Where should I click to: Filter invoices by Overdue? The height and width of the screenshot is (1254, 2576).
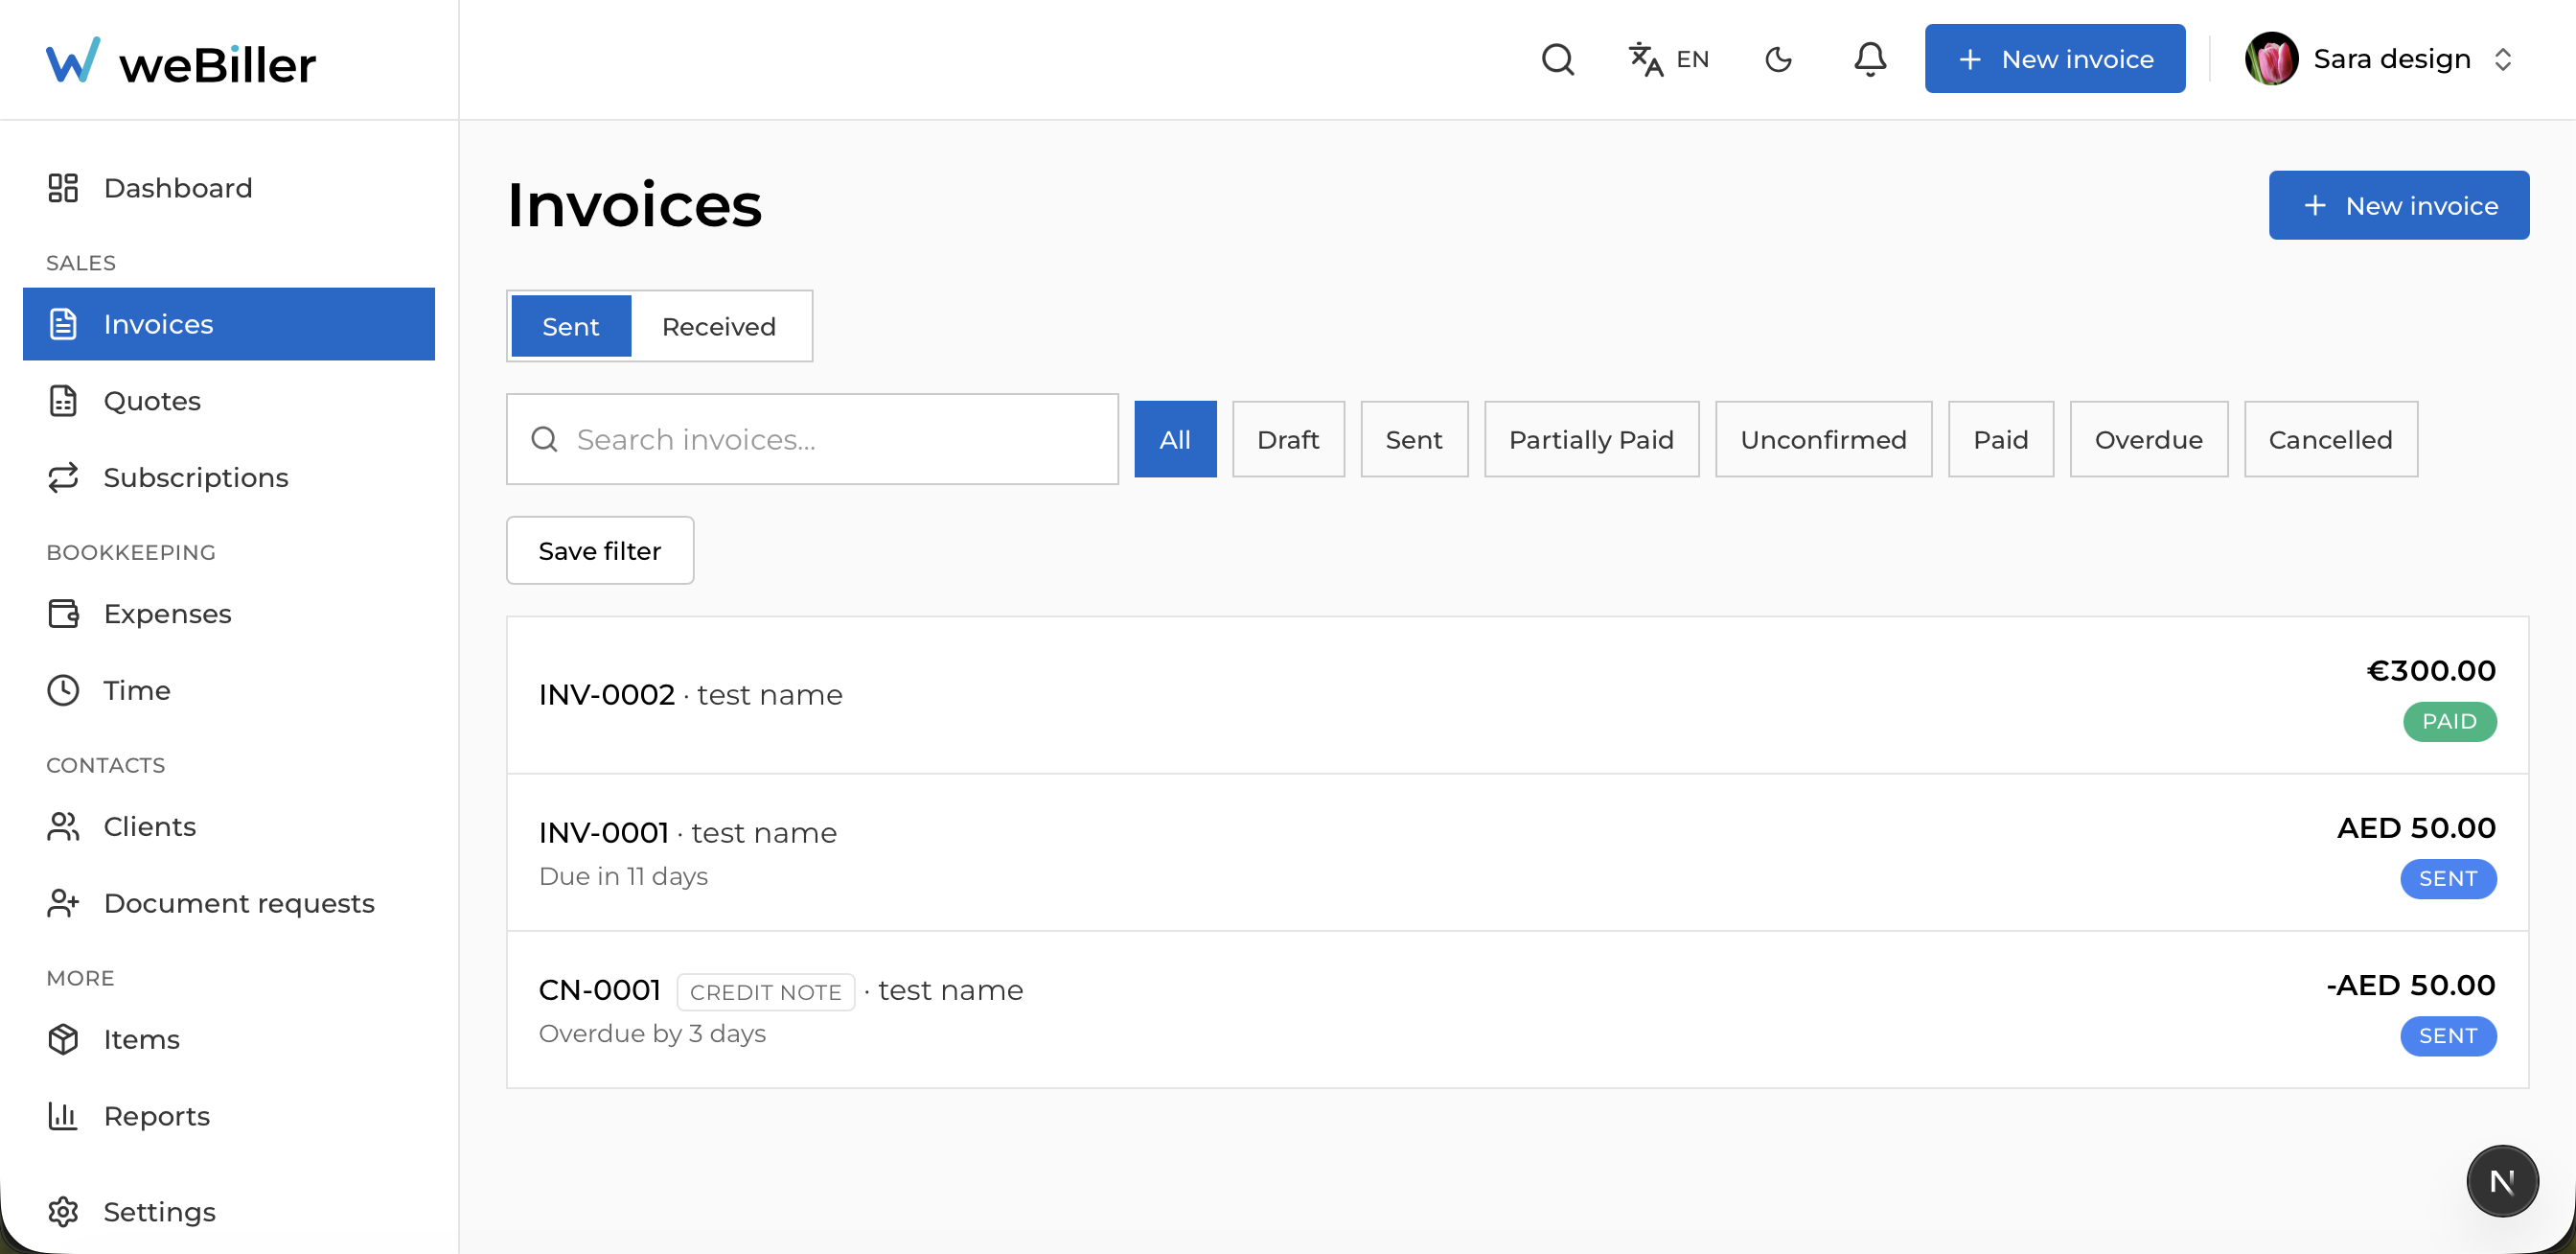[2148, 439]
